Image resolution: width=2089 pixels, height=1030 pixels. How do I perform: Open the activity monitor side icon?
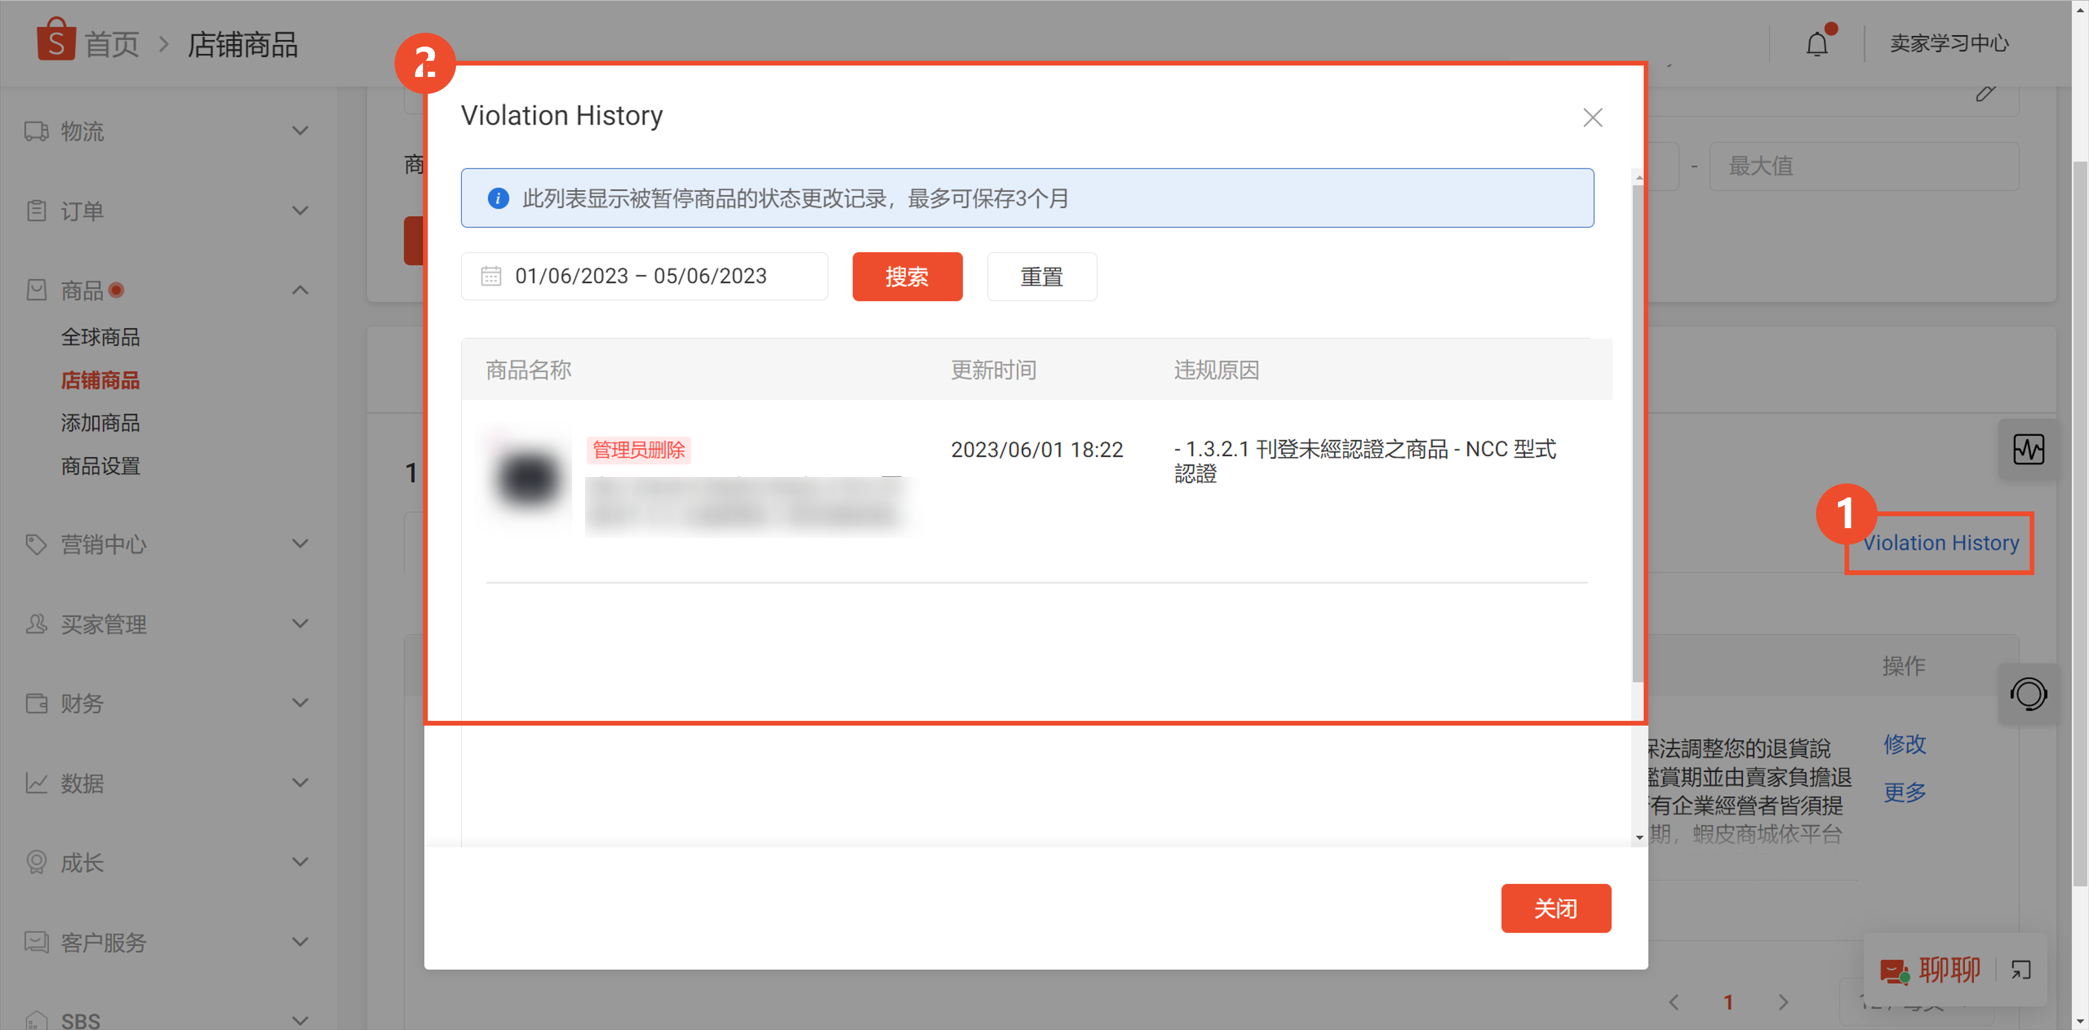point(2029,449)
